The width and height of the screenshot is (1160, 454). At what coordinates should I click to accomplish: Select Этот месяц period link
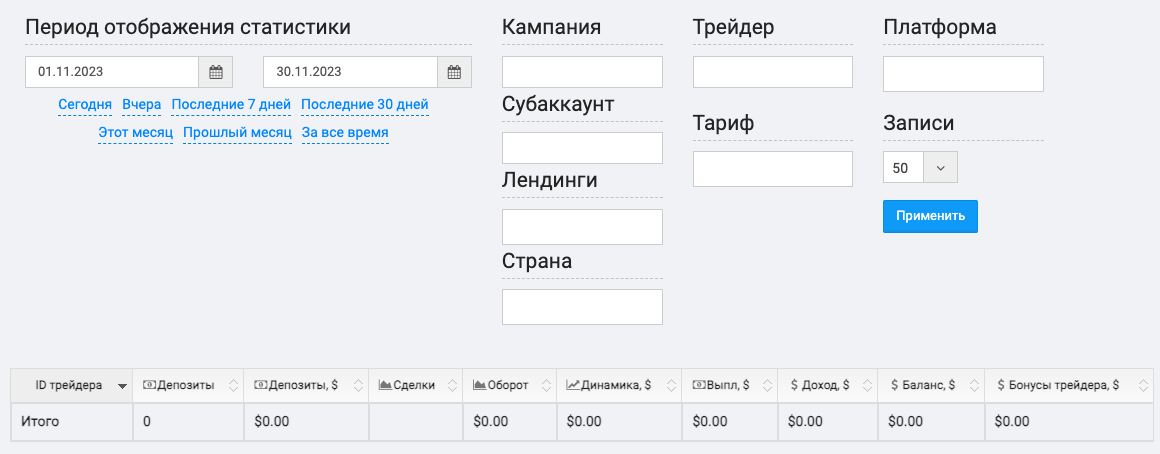pyautogui.click(x=135, y=133)
